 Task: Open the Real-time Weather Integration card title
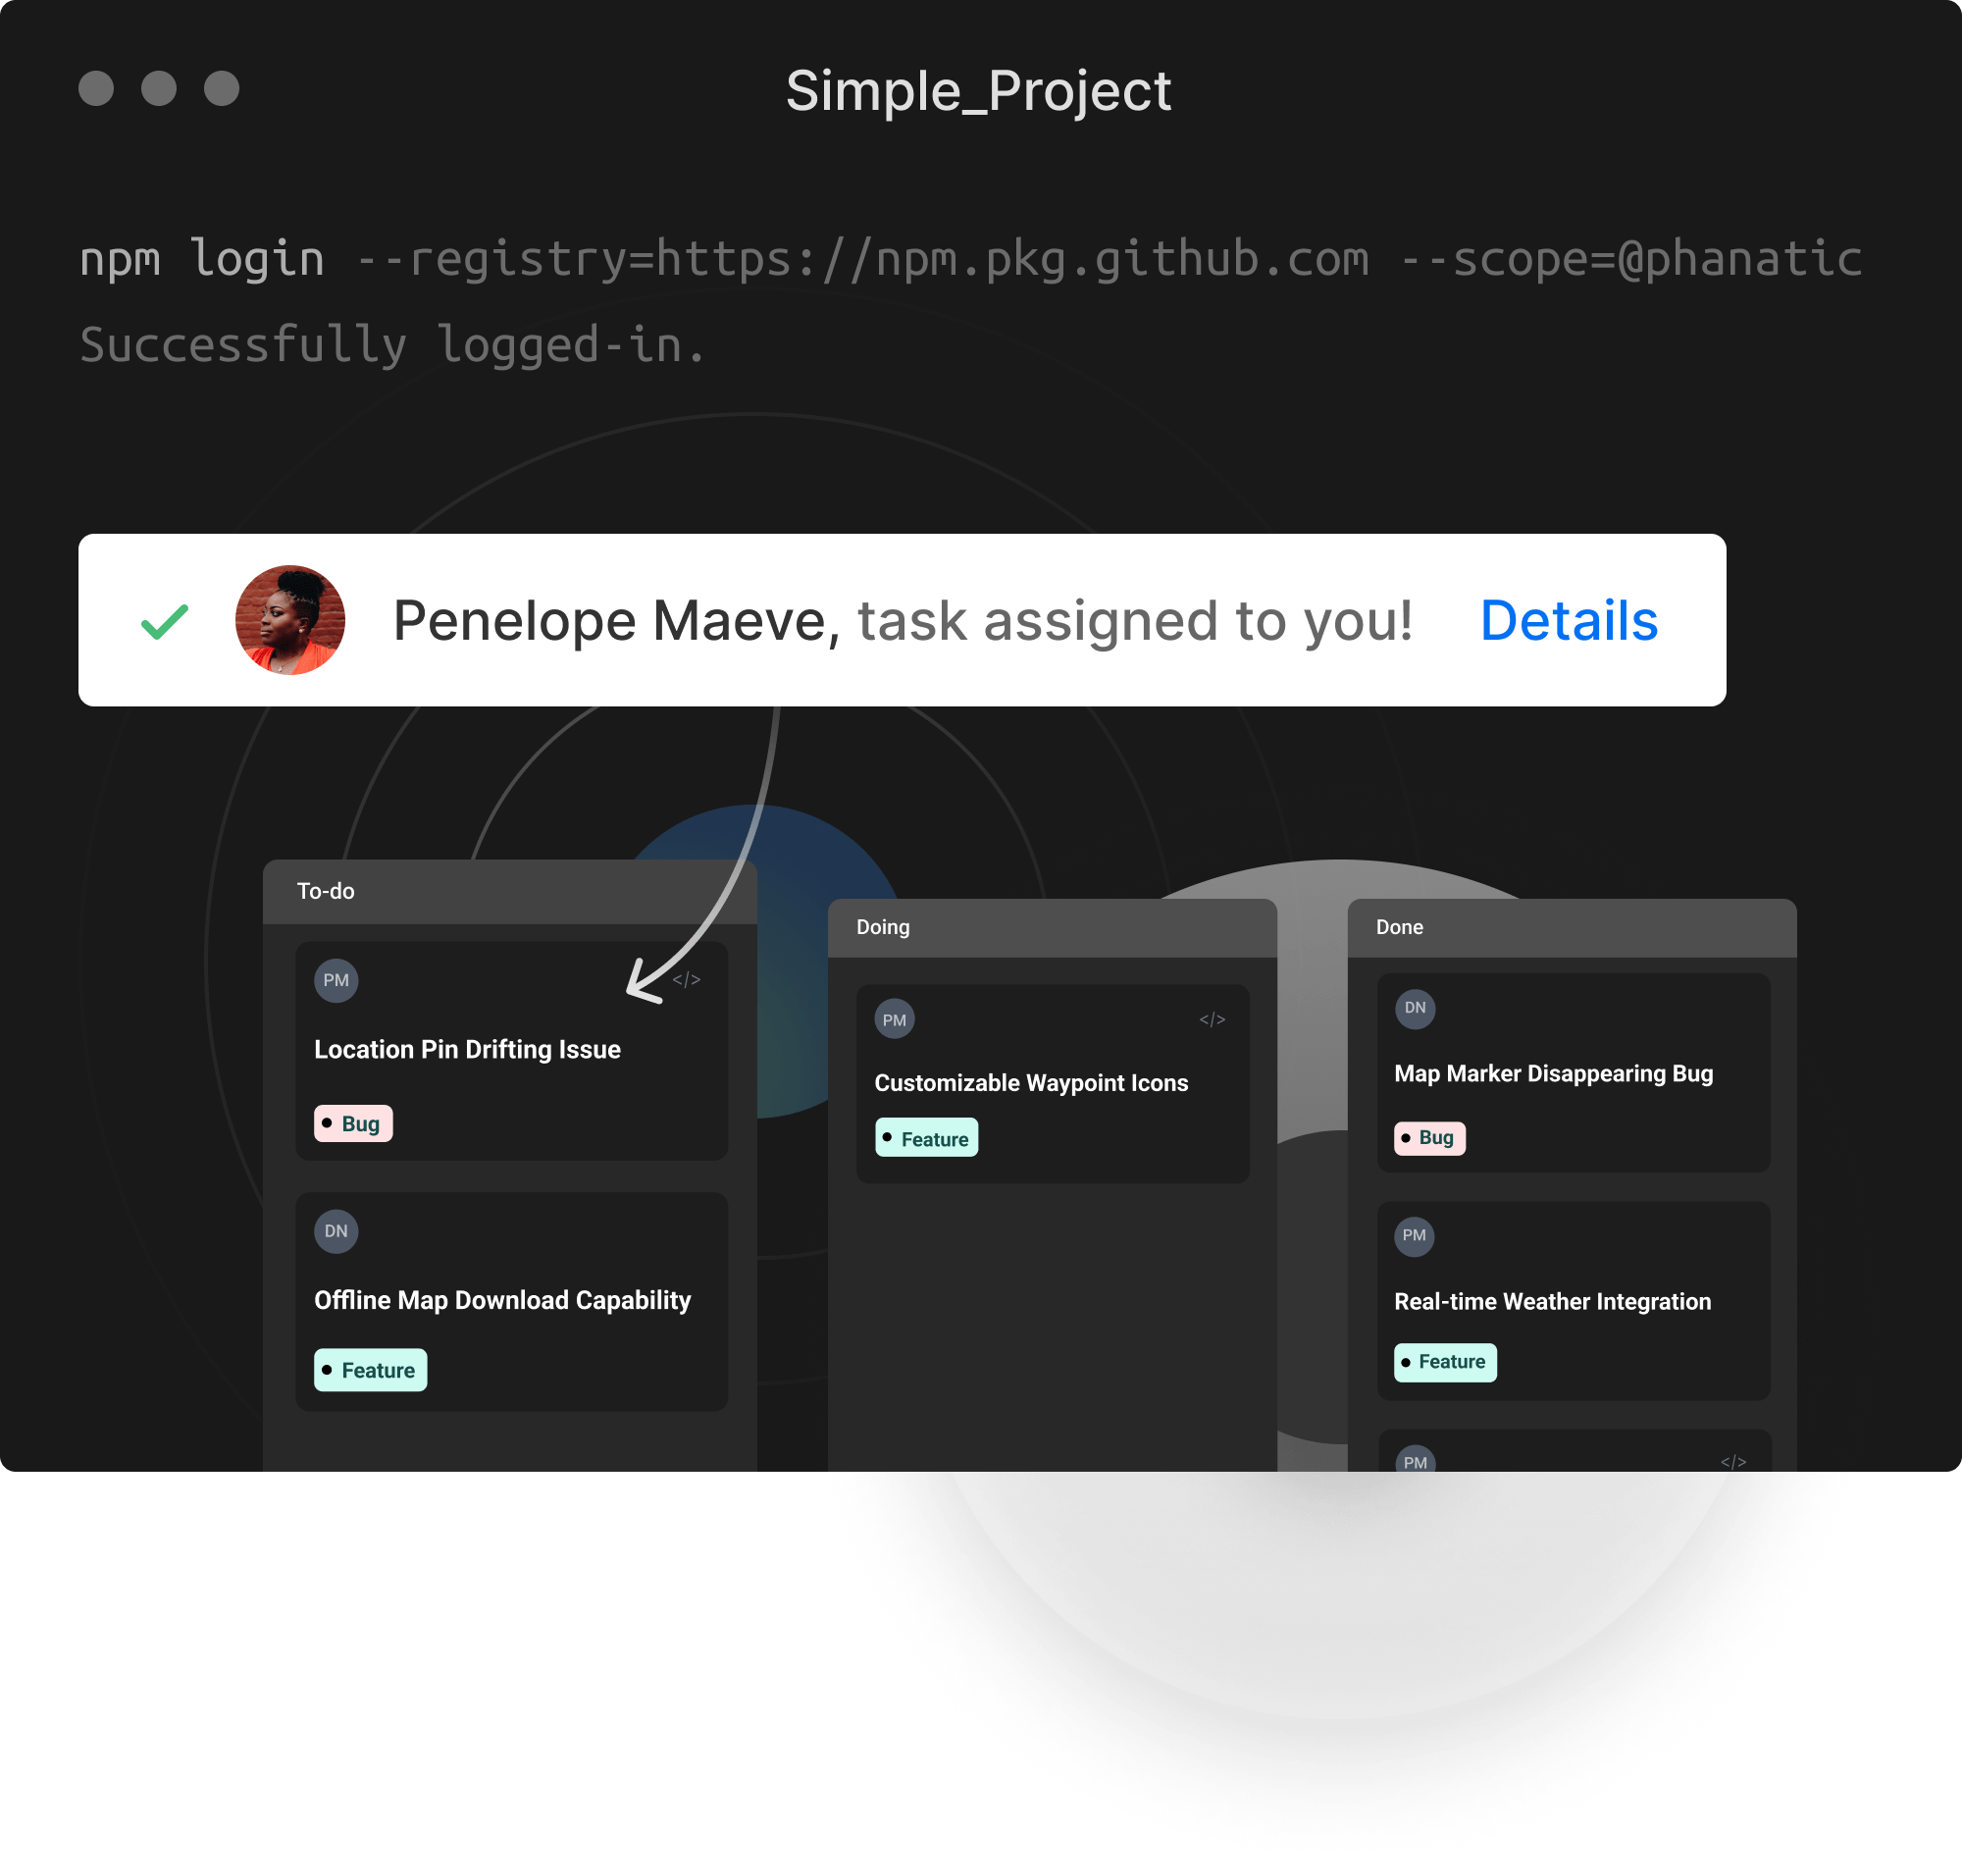(1552, 1302)
